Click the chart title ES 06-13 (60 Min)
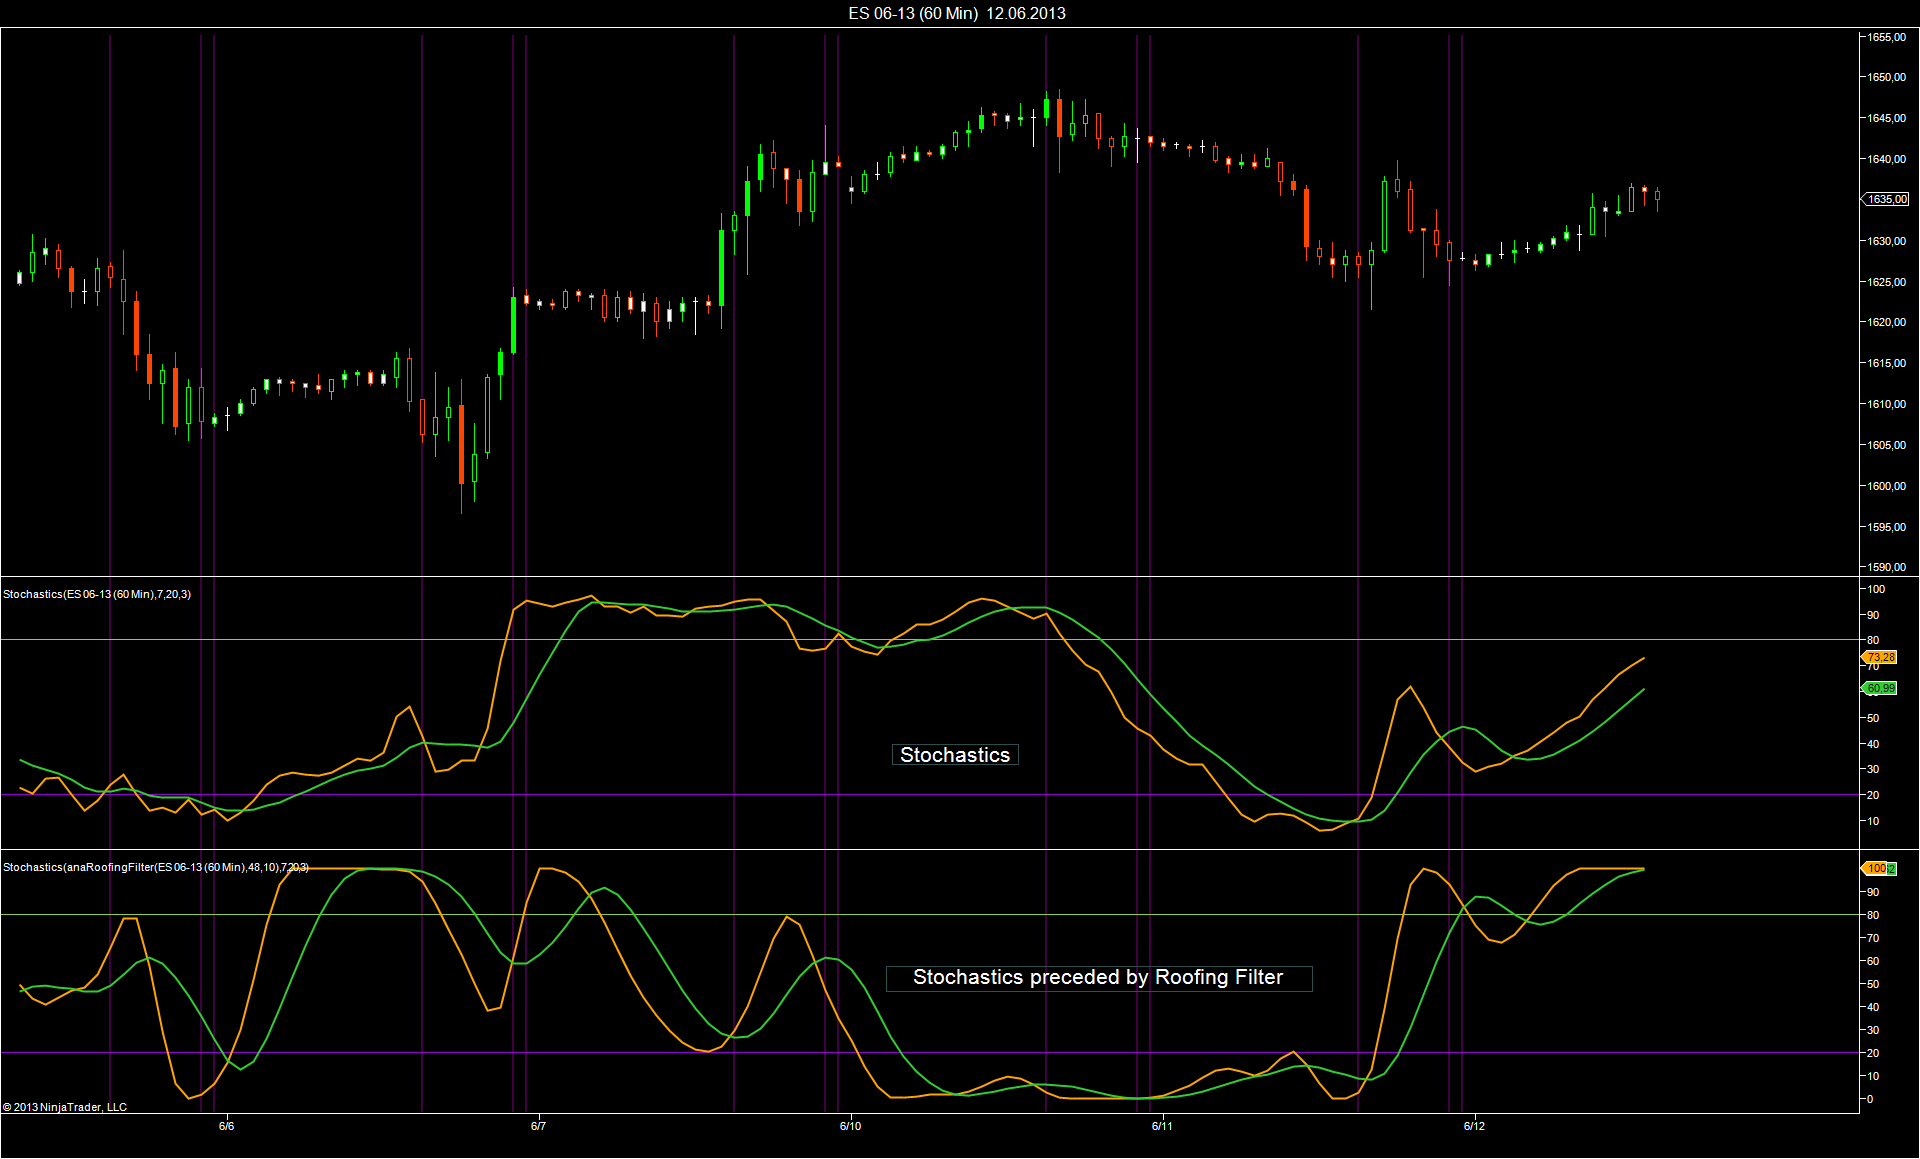The image size is (1920, 1159). click(x=913, y=13)
